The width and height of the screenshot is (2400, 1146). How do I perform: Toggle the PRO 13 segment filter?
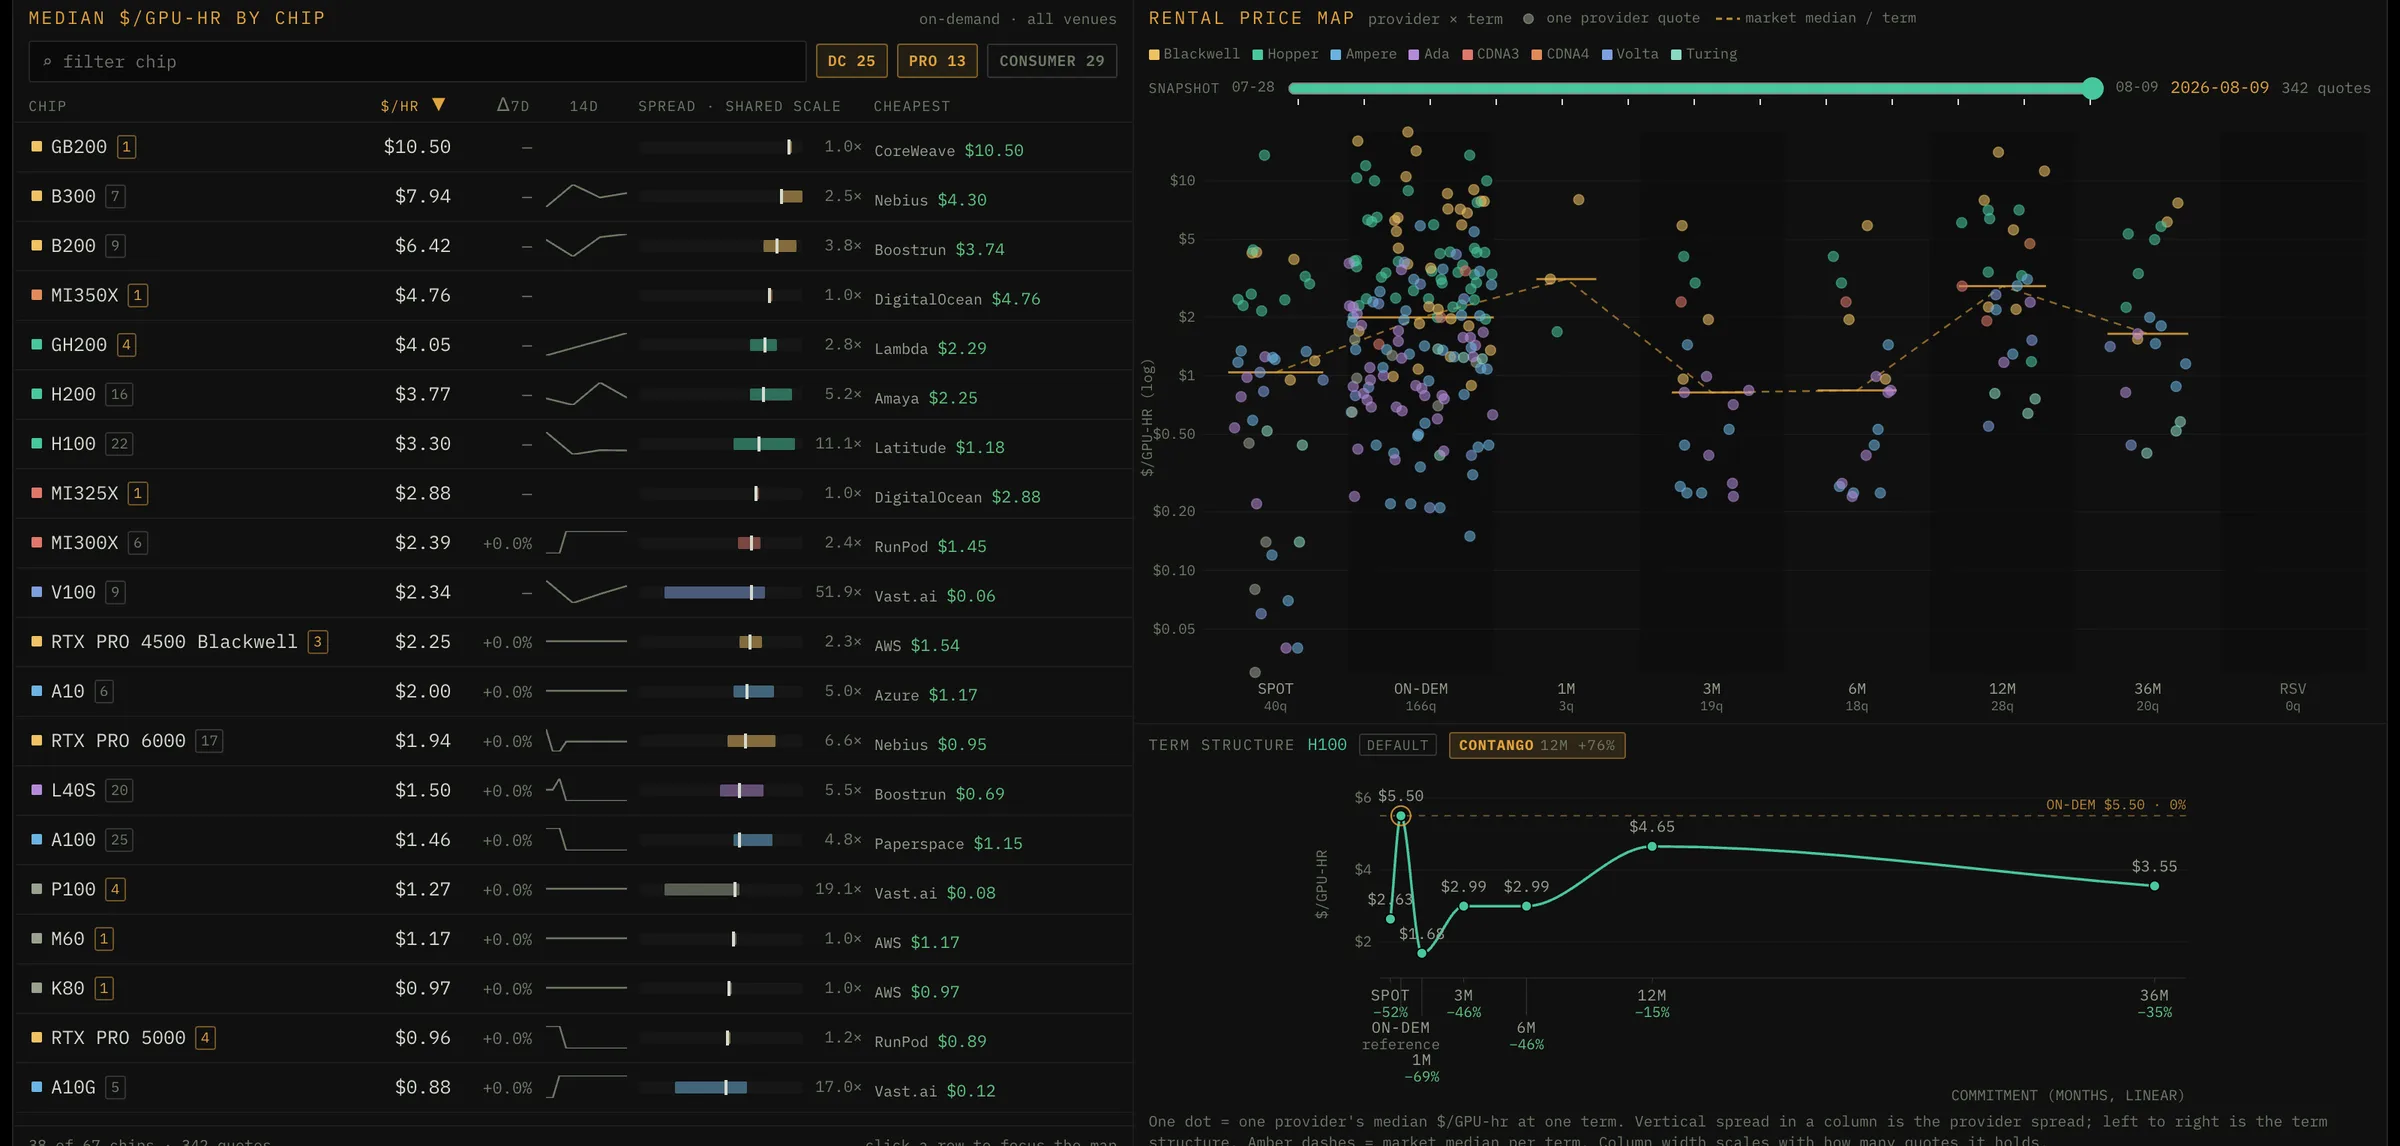(937, 61)
